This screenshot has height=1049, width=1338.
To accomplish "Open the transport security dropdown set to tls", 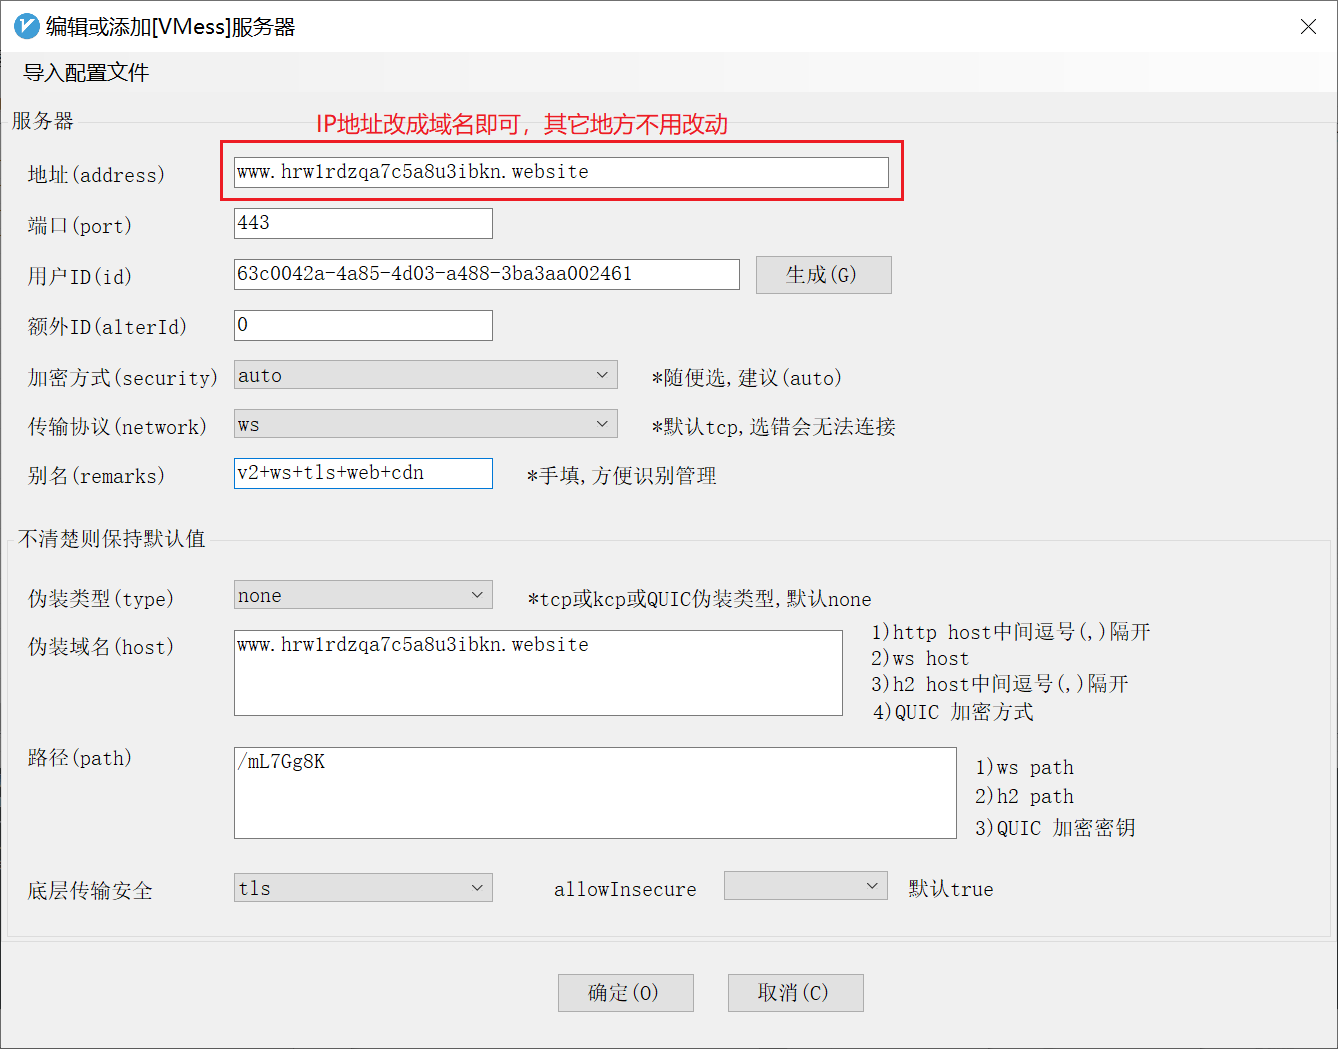I will [363, 888].
